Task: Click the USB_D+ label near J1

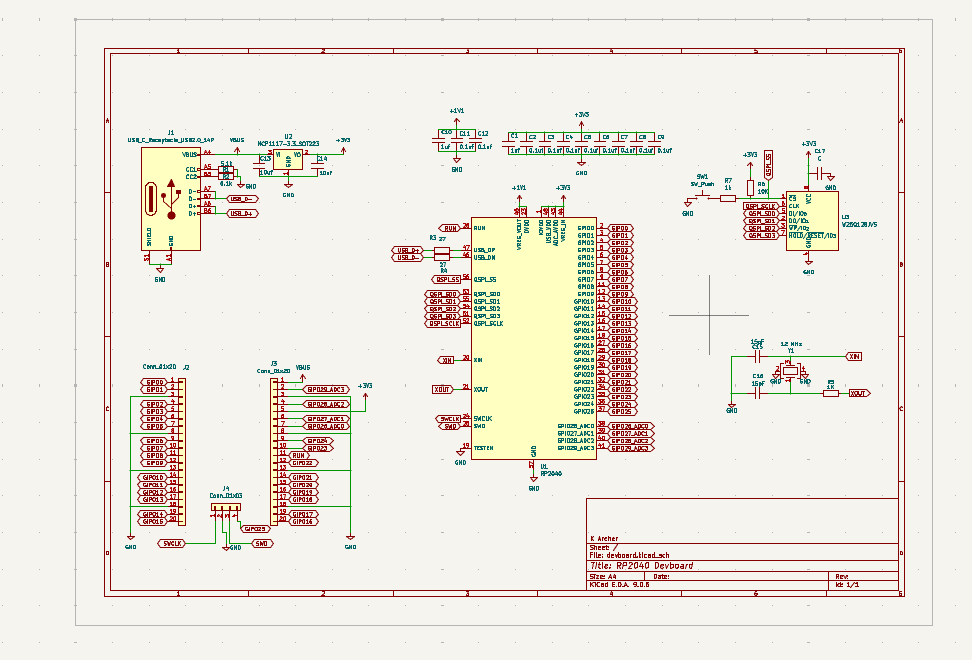Action: (241, 213)
